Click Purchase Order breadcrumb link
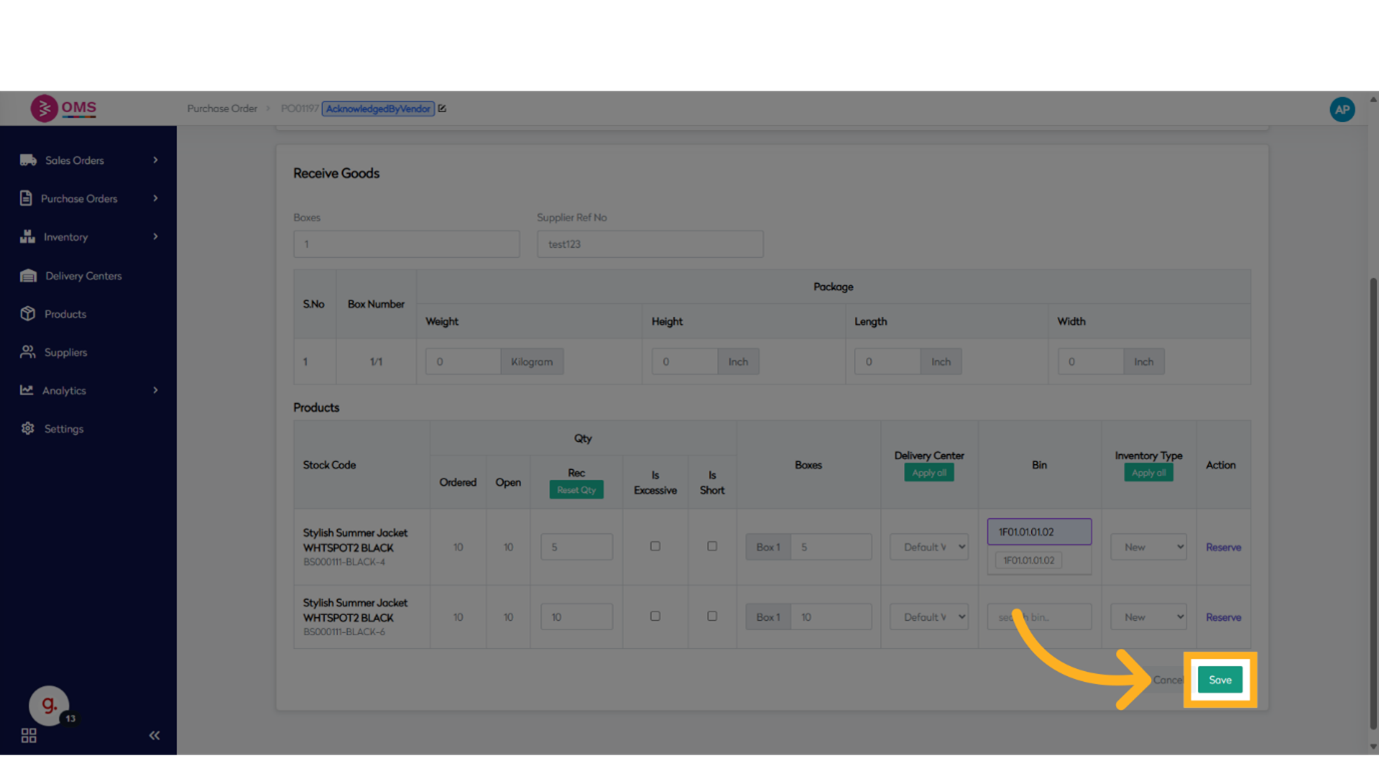1379x776 pixels. click(x=222, y=109)
